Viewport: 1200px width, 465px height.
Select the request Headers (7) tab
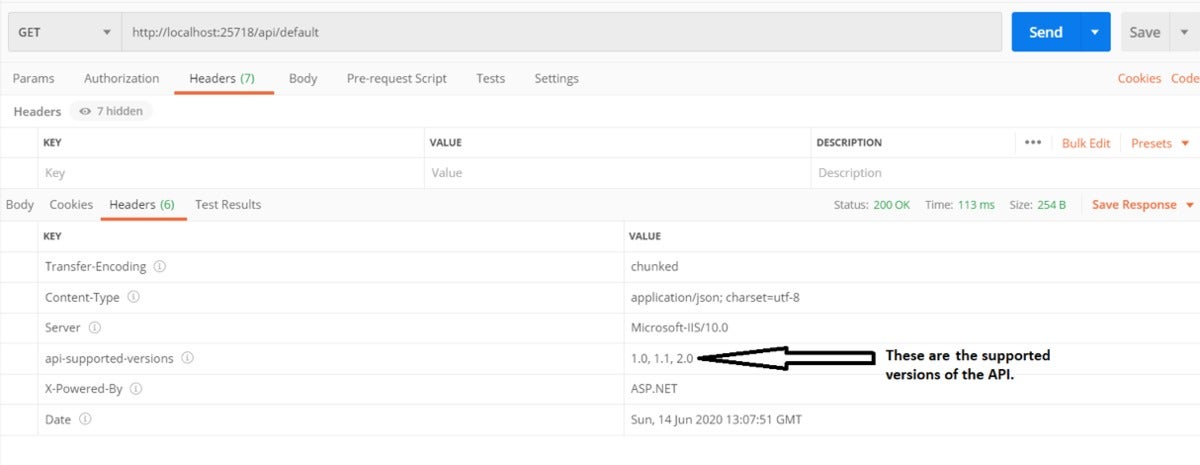pos(222,78)
